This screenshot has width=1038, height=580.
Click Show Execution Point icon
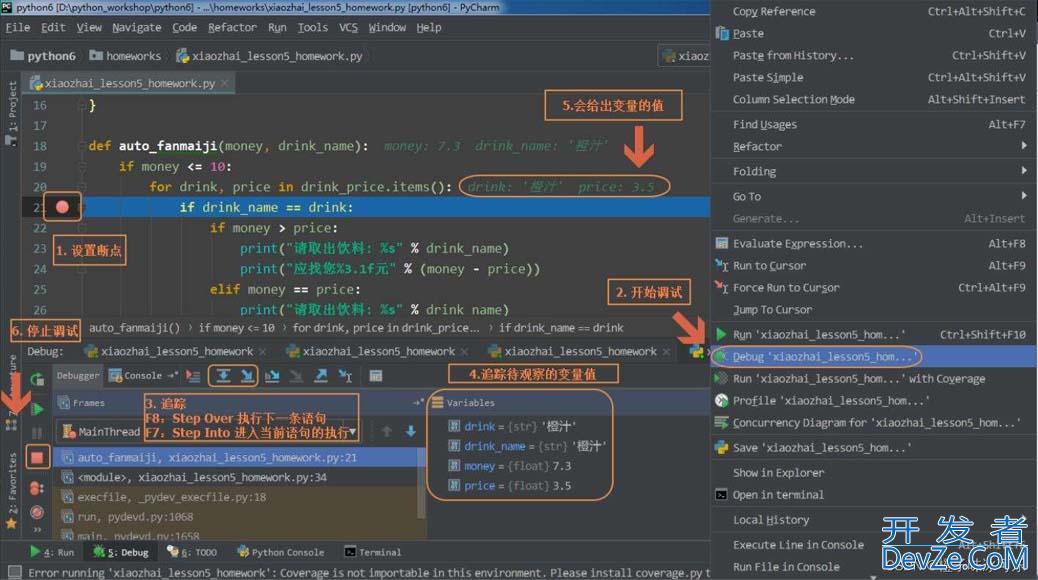pyautogui.click(x=193, y=376)
